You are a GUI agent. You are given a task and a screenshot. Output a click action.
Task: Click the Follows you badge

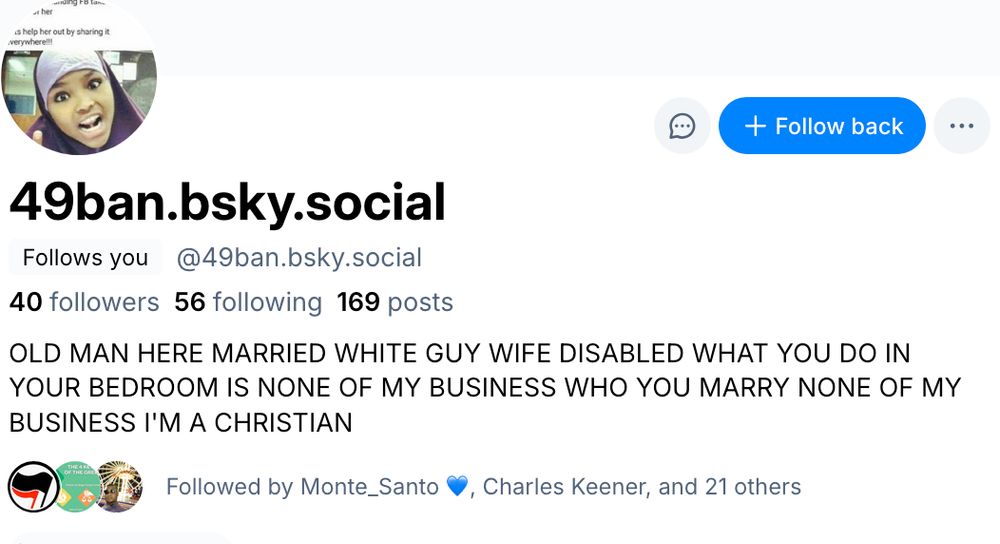coord(85,258)
